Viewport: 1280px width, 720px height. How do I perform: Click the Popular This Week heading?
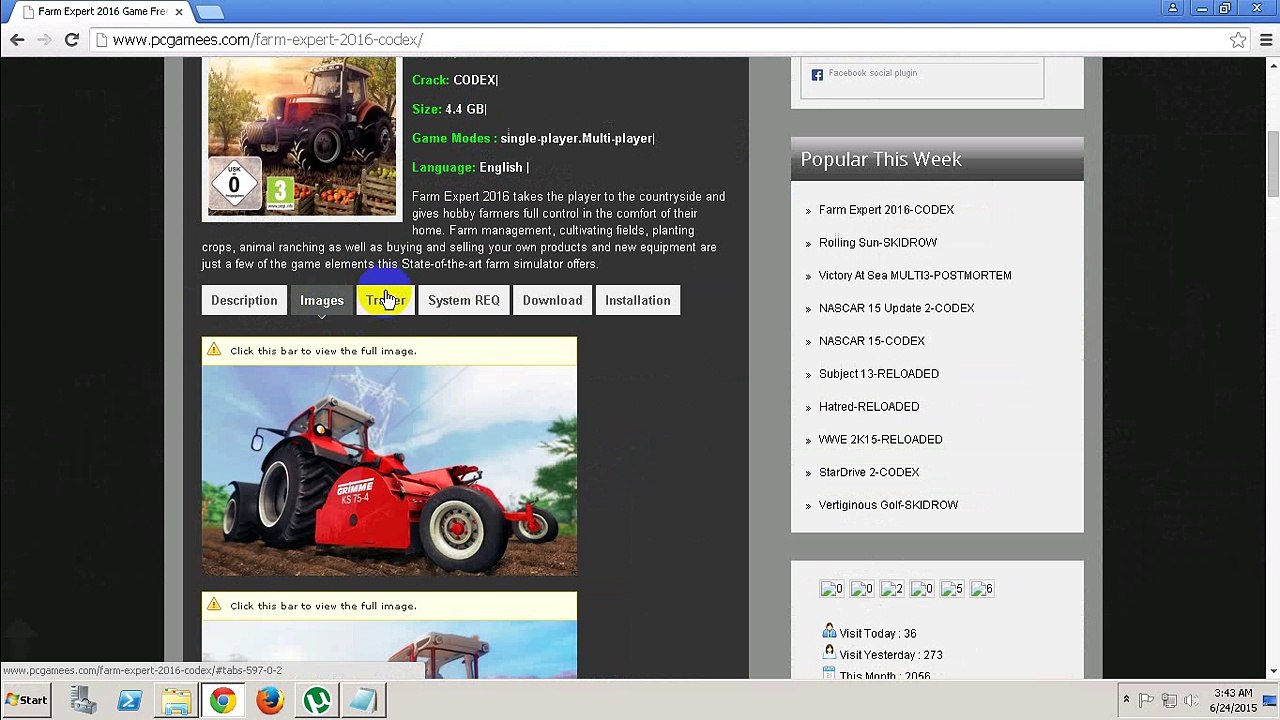coord(881,159)
